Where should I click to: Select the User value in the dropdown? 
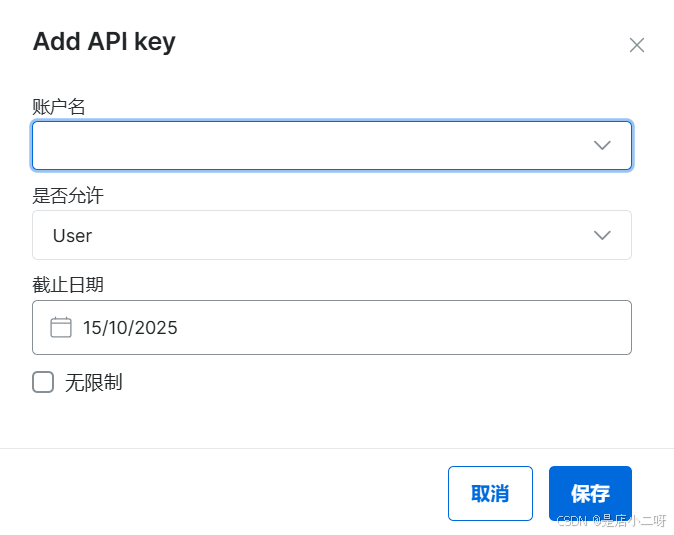pyautogui.click(x=72, y=235)
